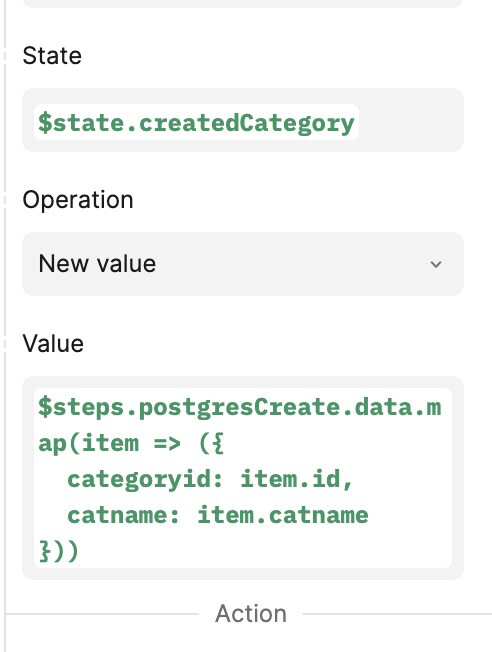Viewport: 492px width, 652px height.
Task: Click the State field label
Action: (52, 56)
